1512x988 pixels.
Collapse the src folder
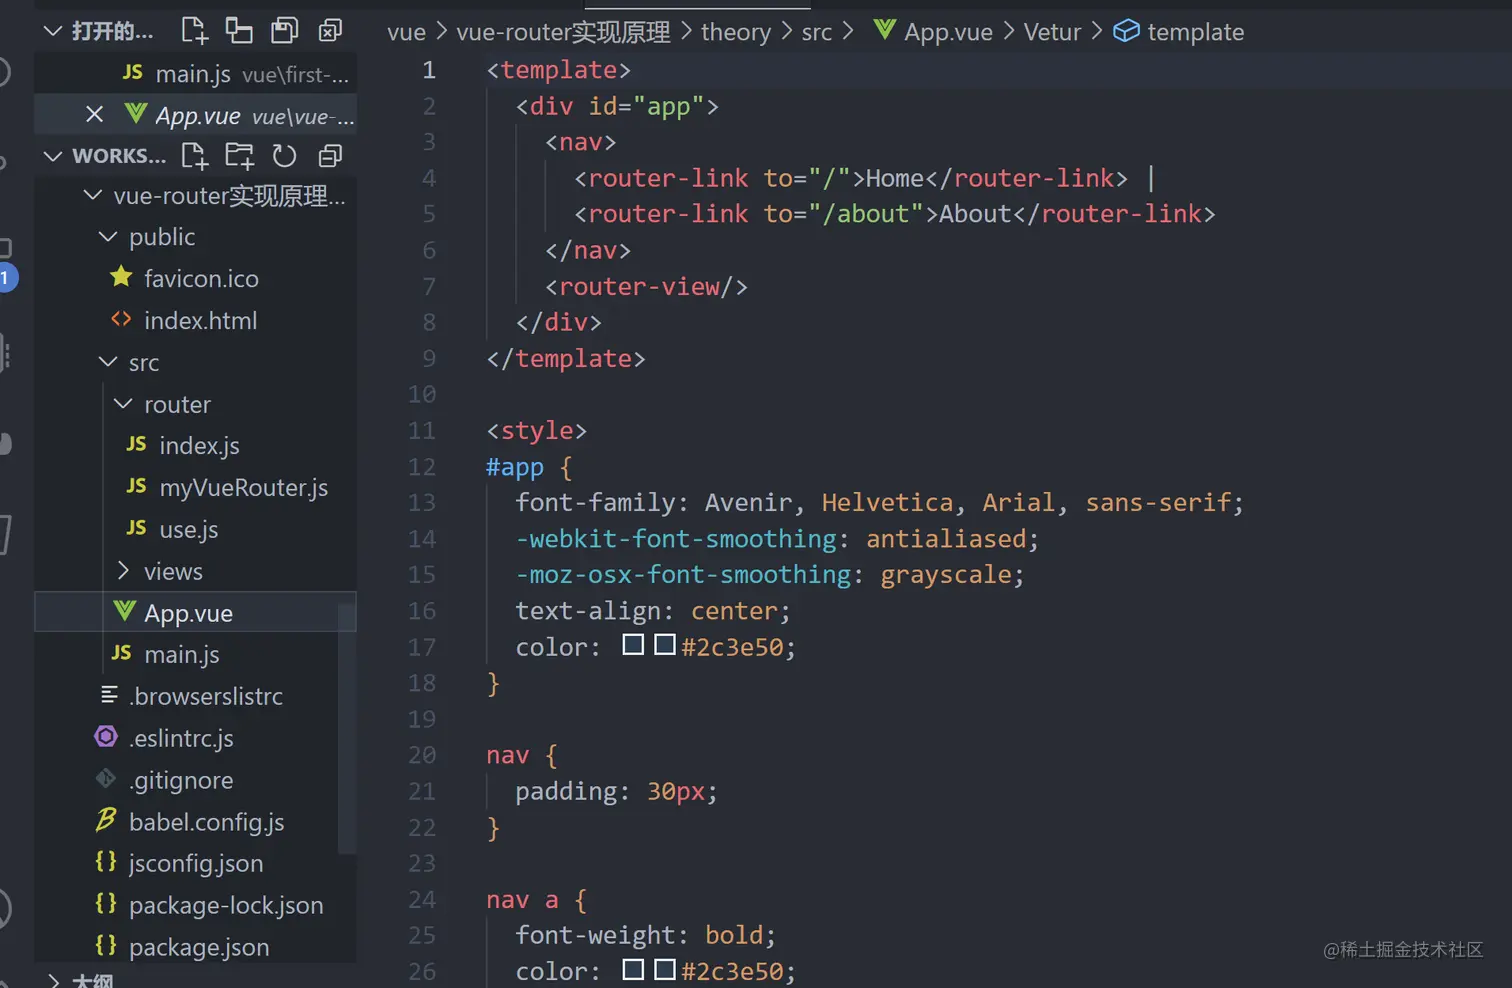(108, 362)
